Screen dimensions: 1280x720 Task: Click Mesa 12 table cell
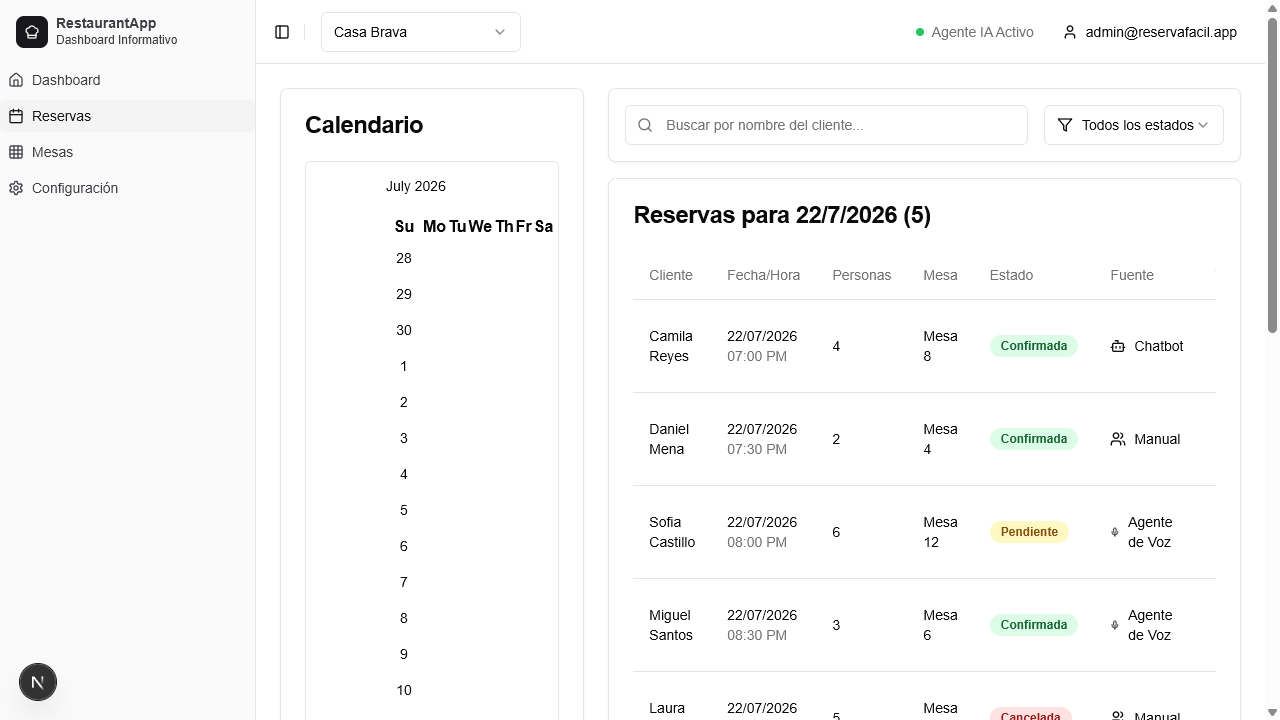940,532
